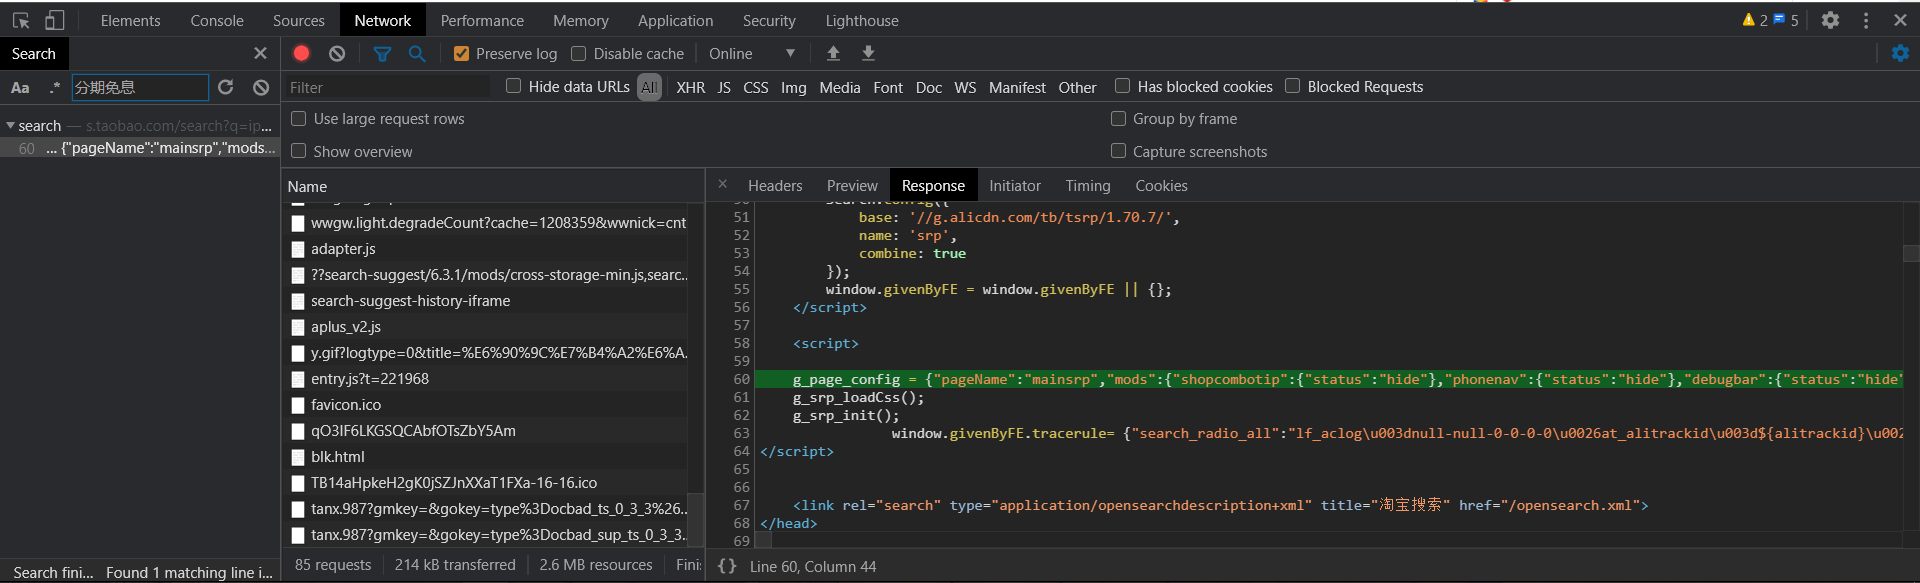
Task: Click the file icon beside favicon.ico
Action: click(x=298, y=405)
